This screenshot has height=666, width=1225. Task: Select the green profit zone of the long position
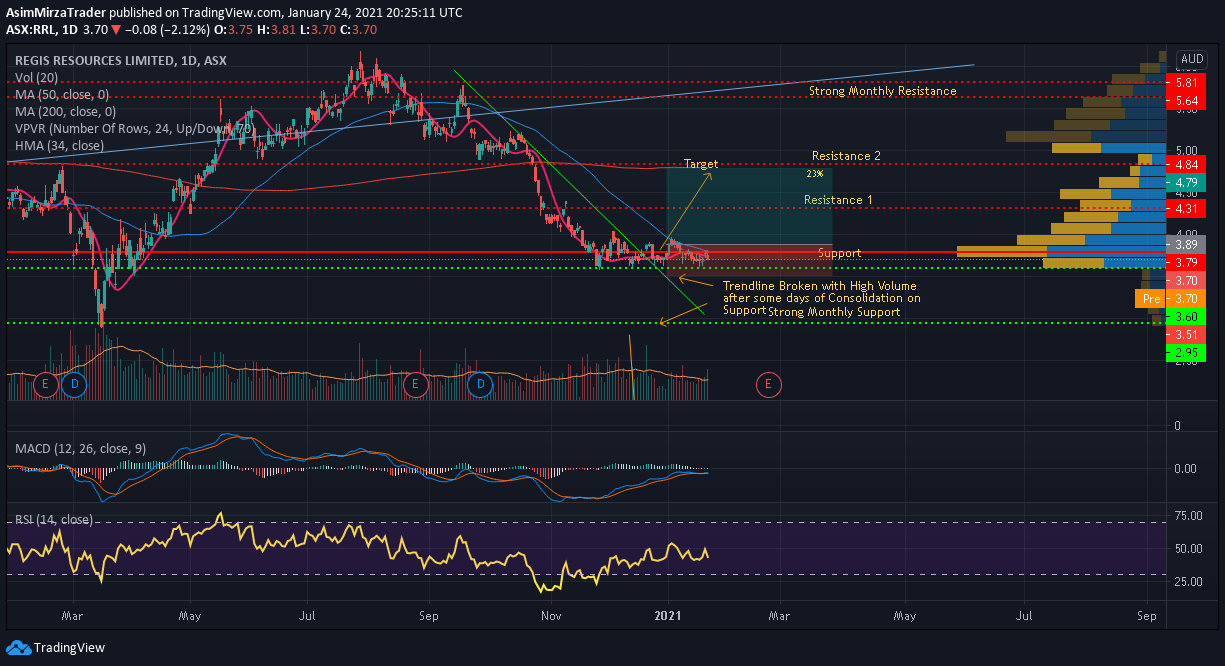point(749,206)
